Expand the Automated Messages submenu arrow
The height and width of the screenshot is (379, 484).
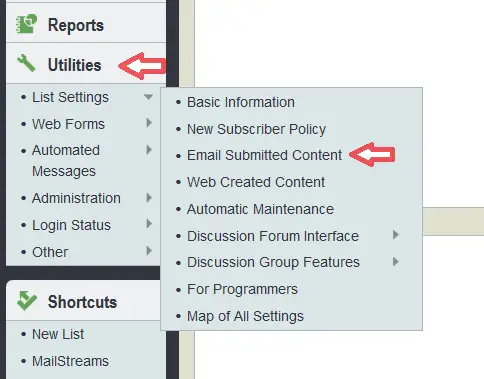[x=149, y=150]
